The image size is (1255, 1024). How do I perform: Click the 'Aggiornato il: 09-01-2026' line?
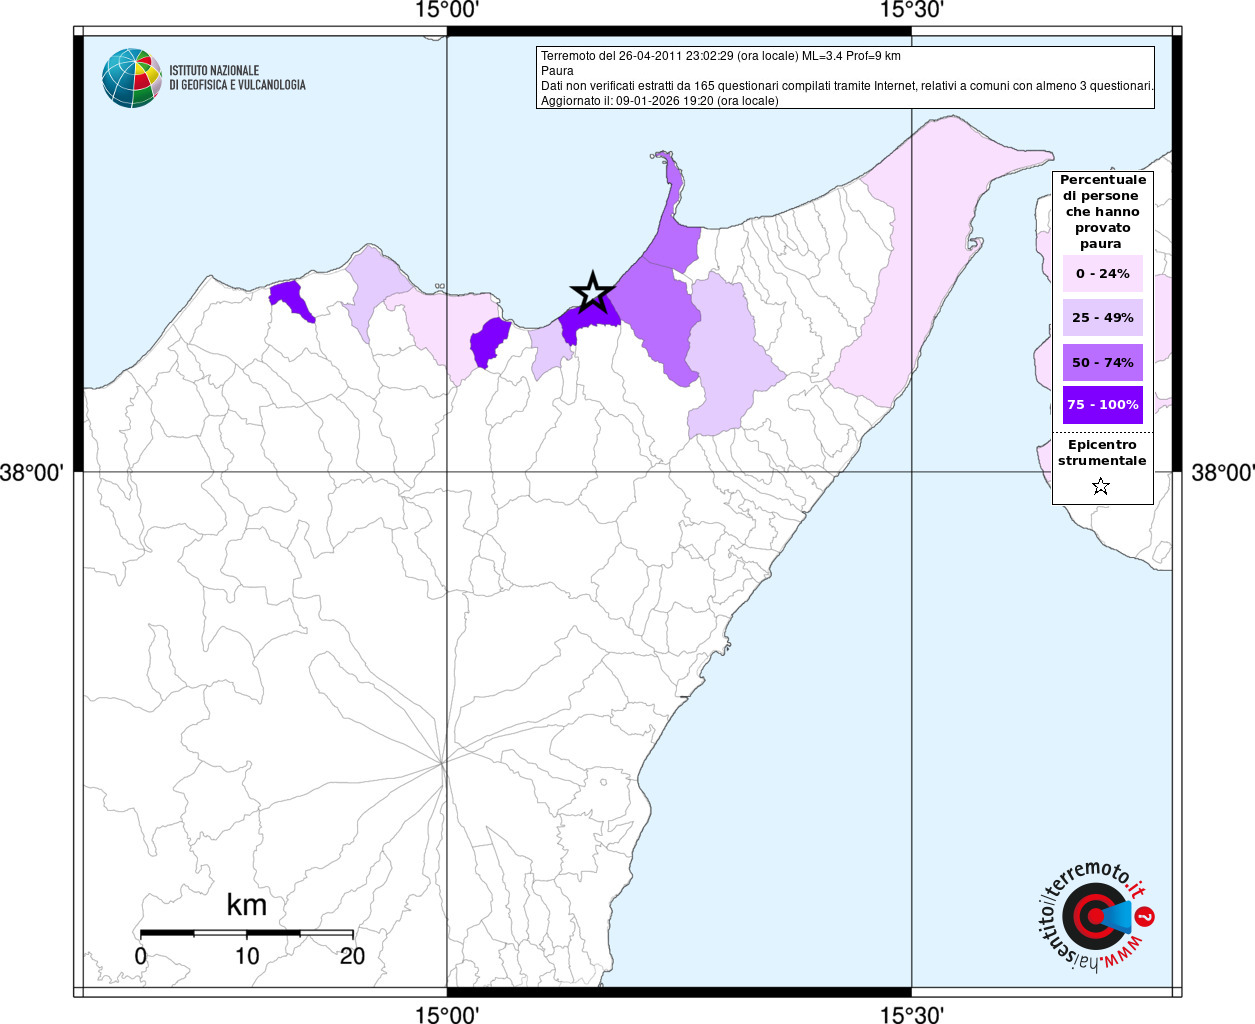pyautogui.click(x=660, y=101)
